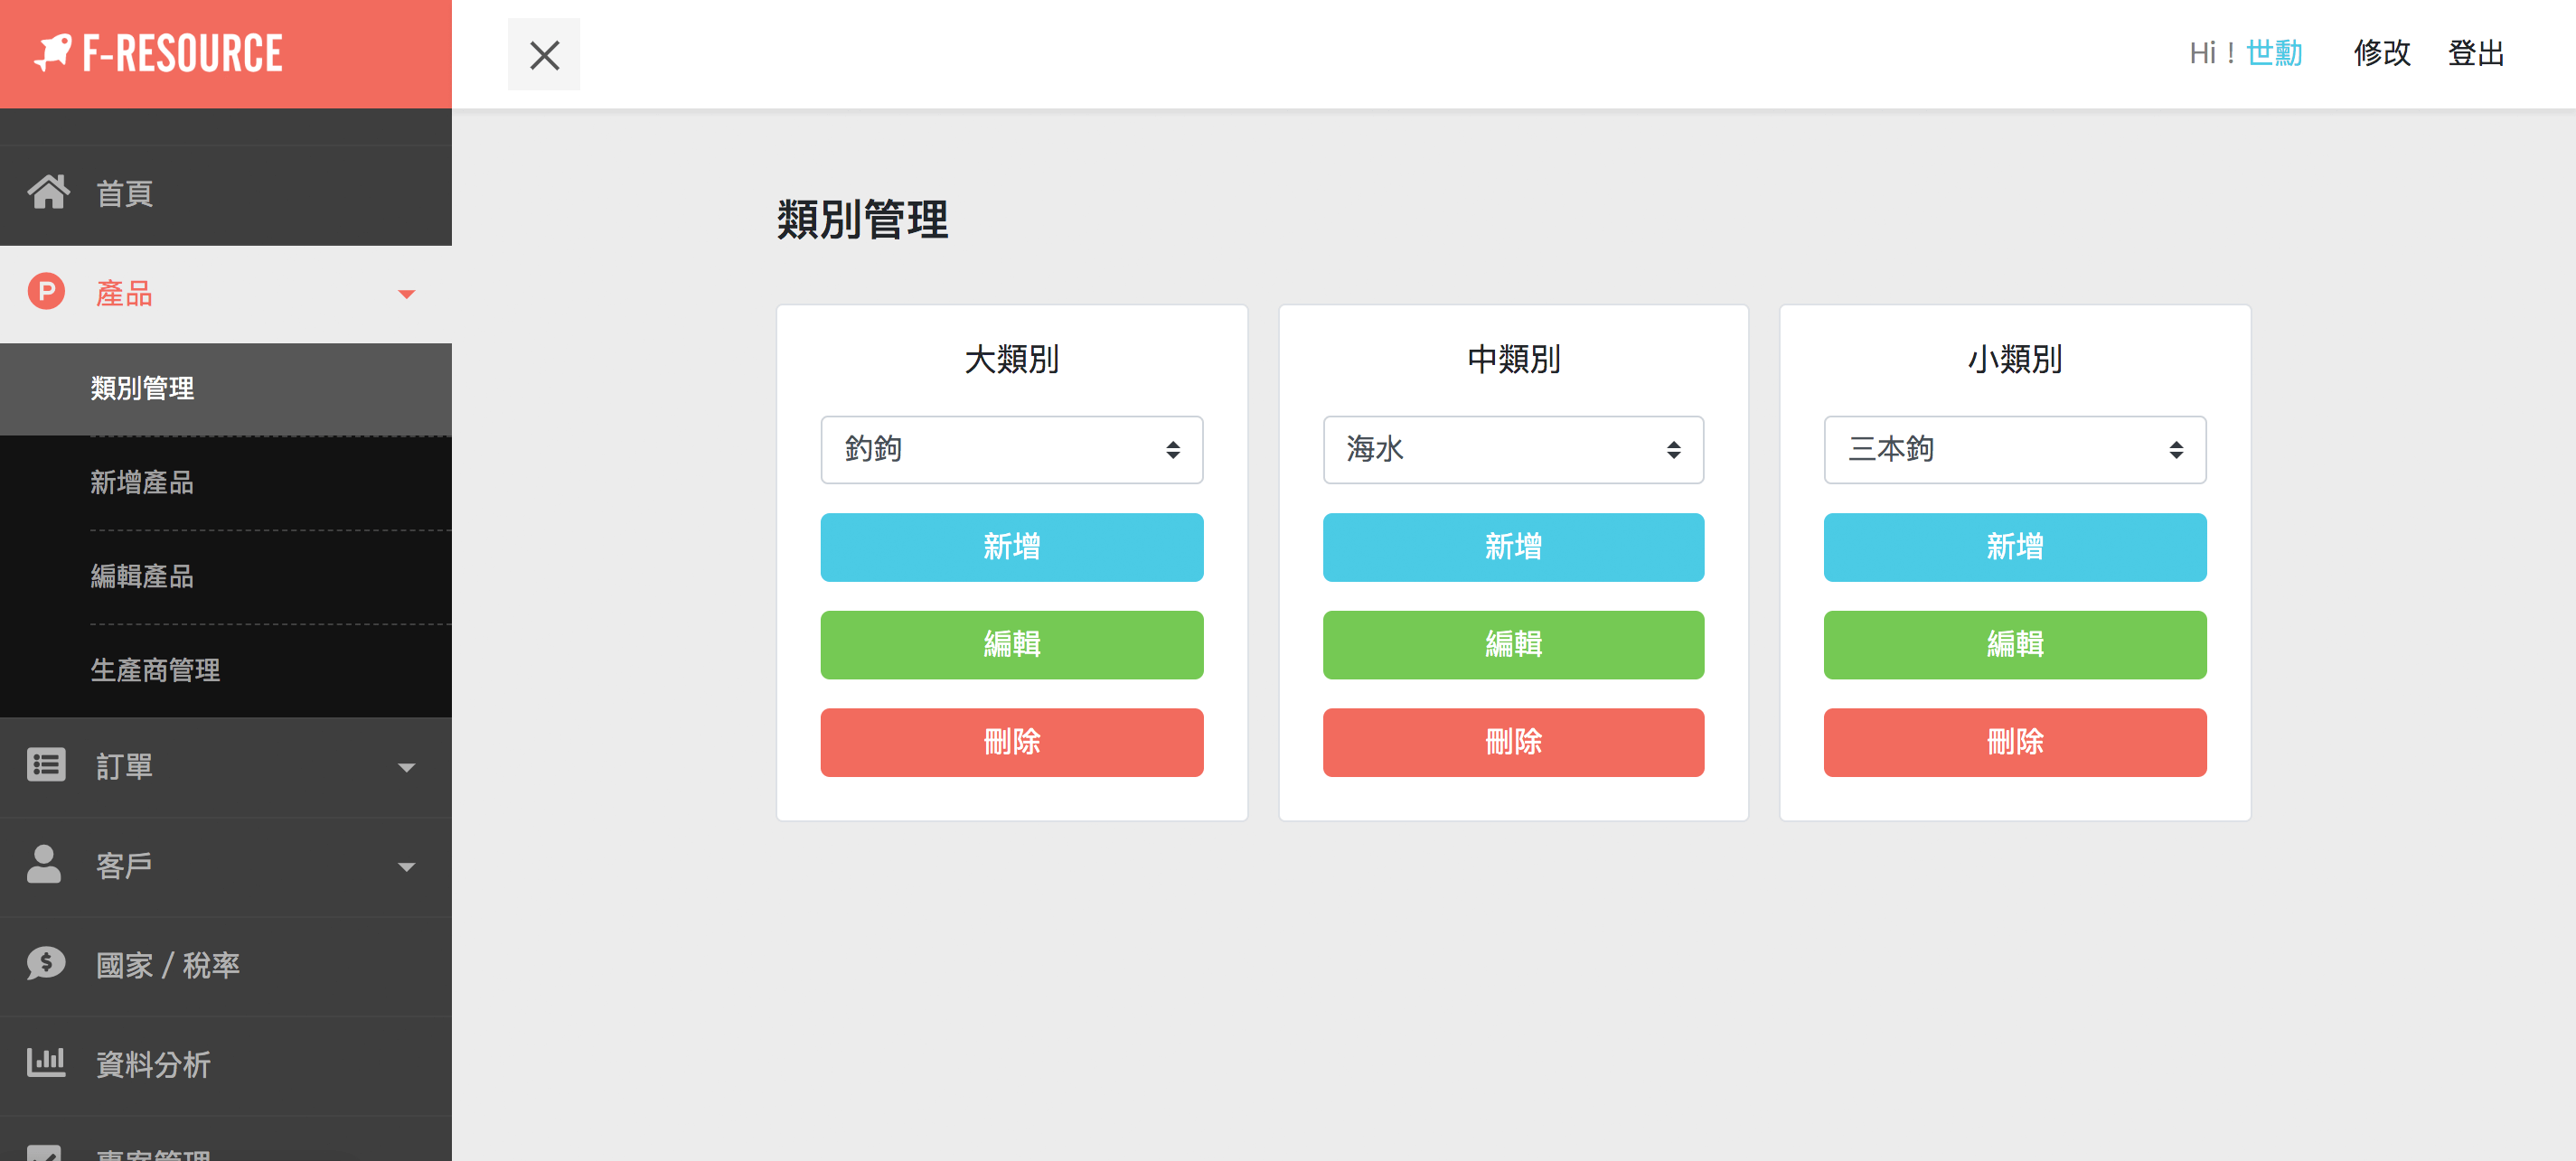Click the F-RESOURCE fish logo

coord(53,52)
